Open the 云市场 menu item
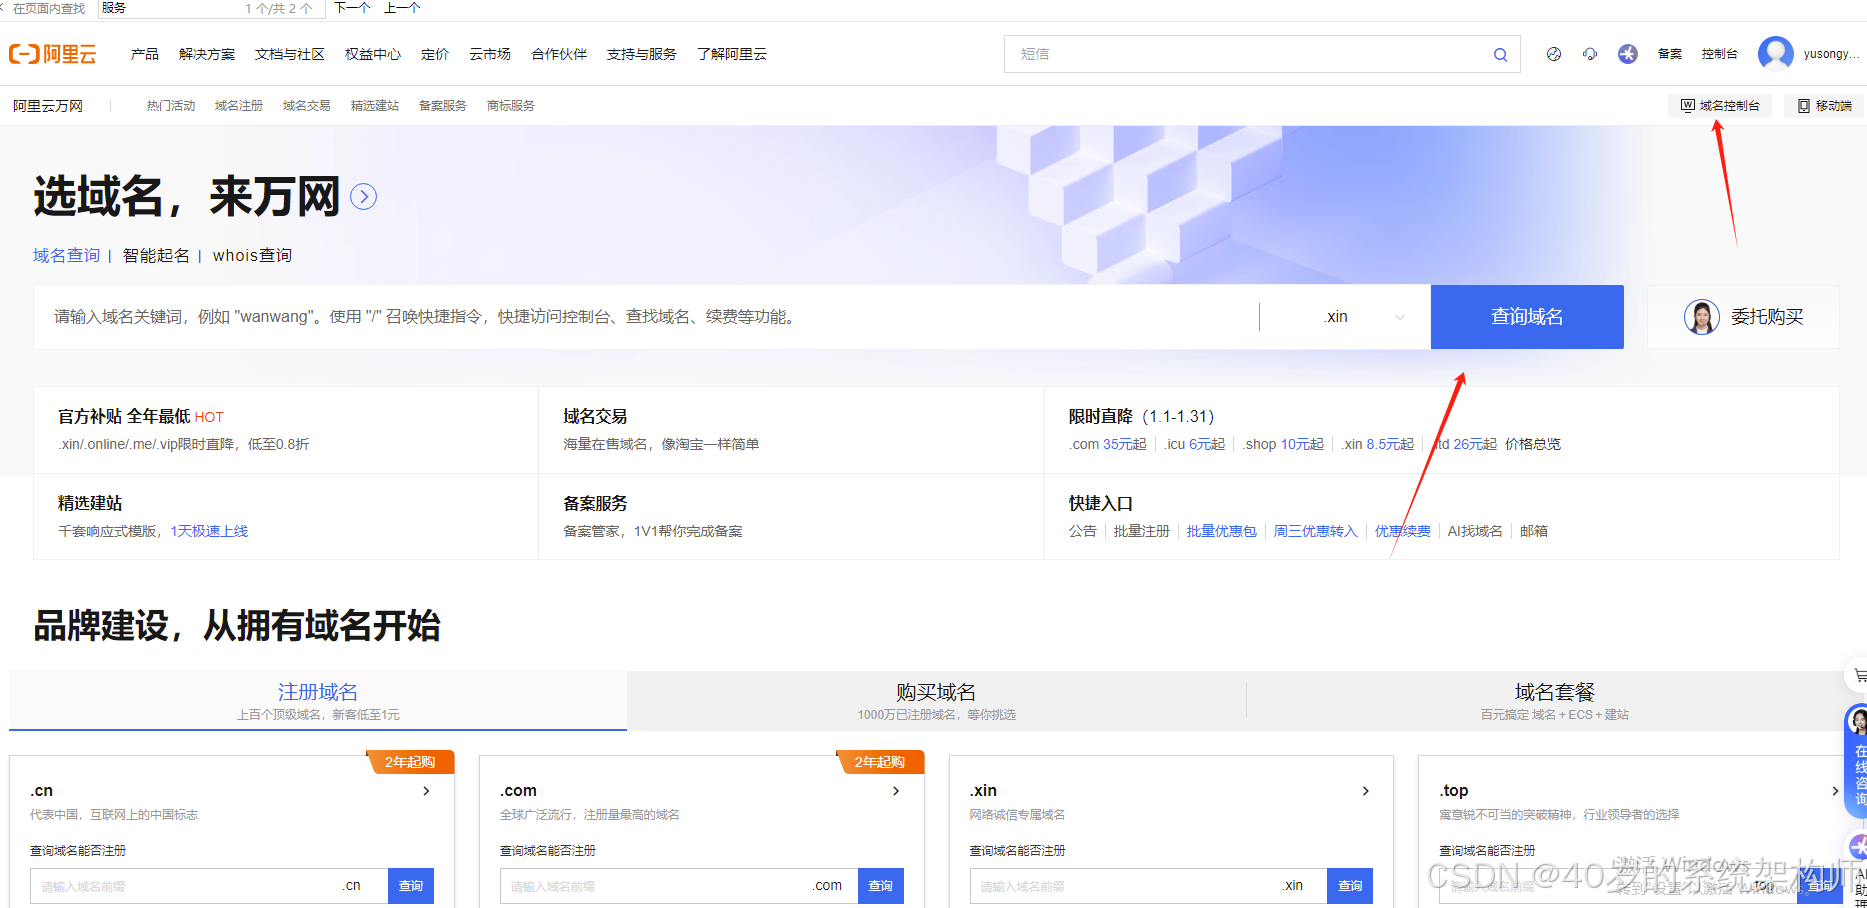 [489, 54]
